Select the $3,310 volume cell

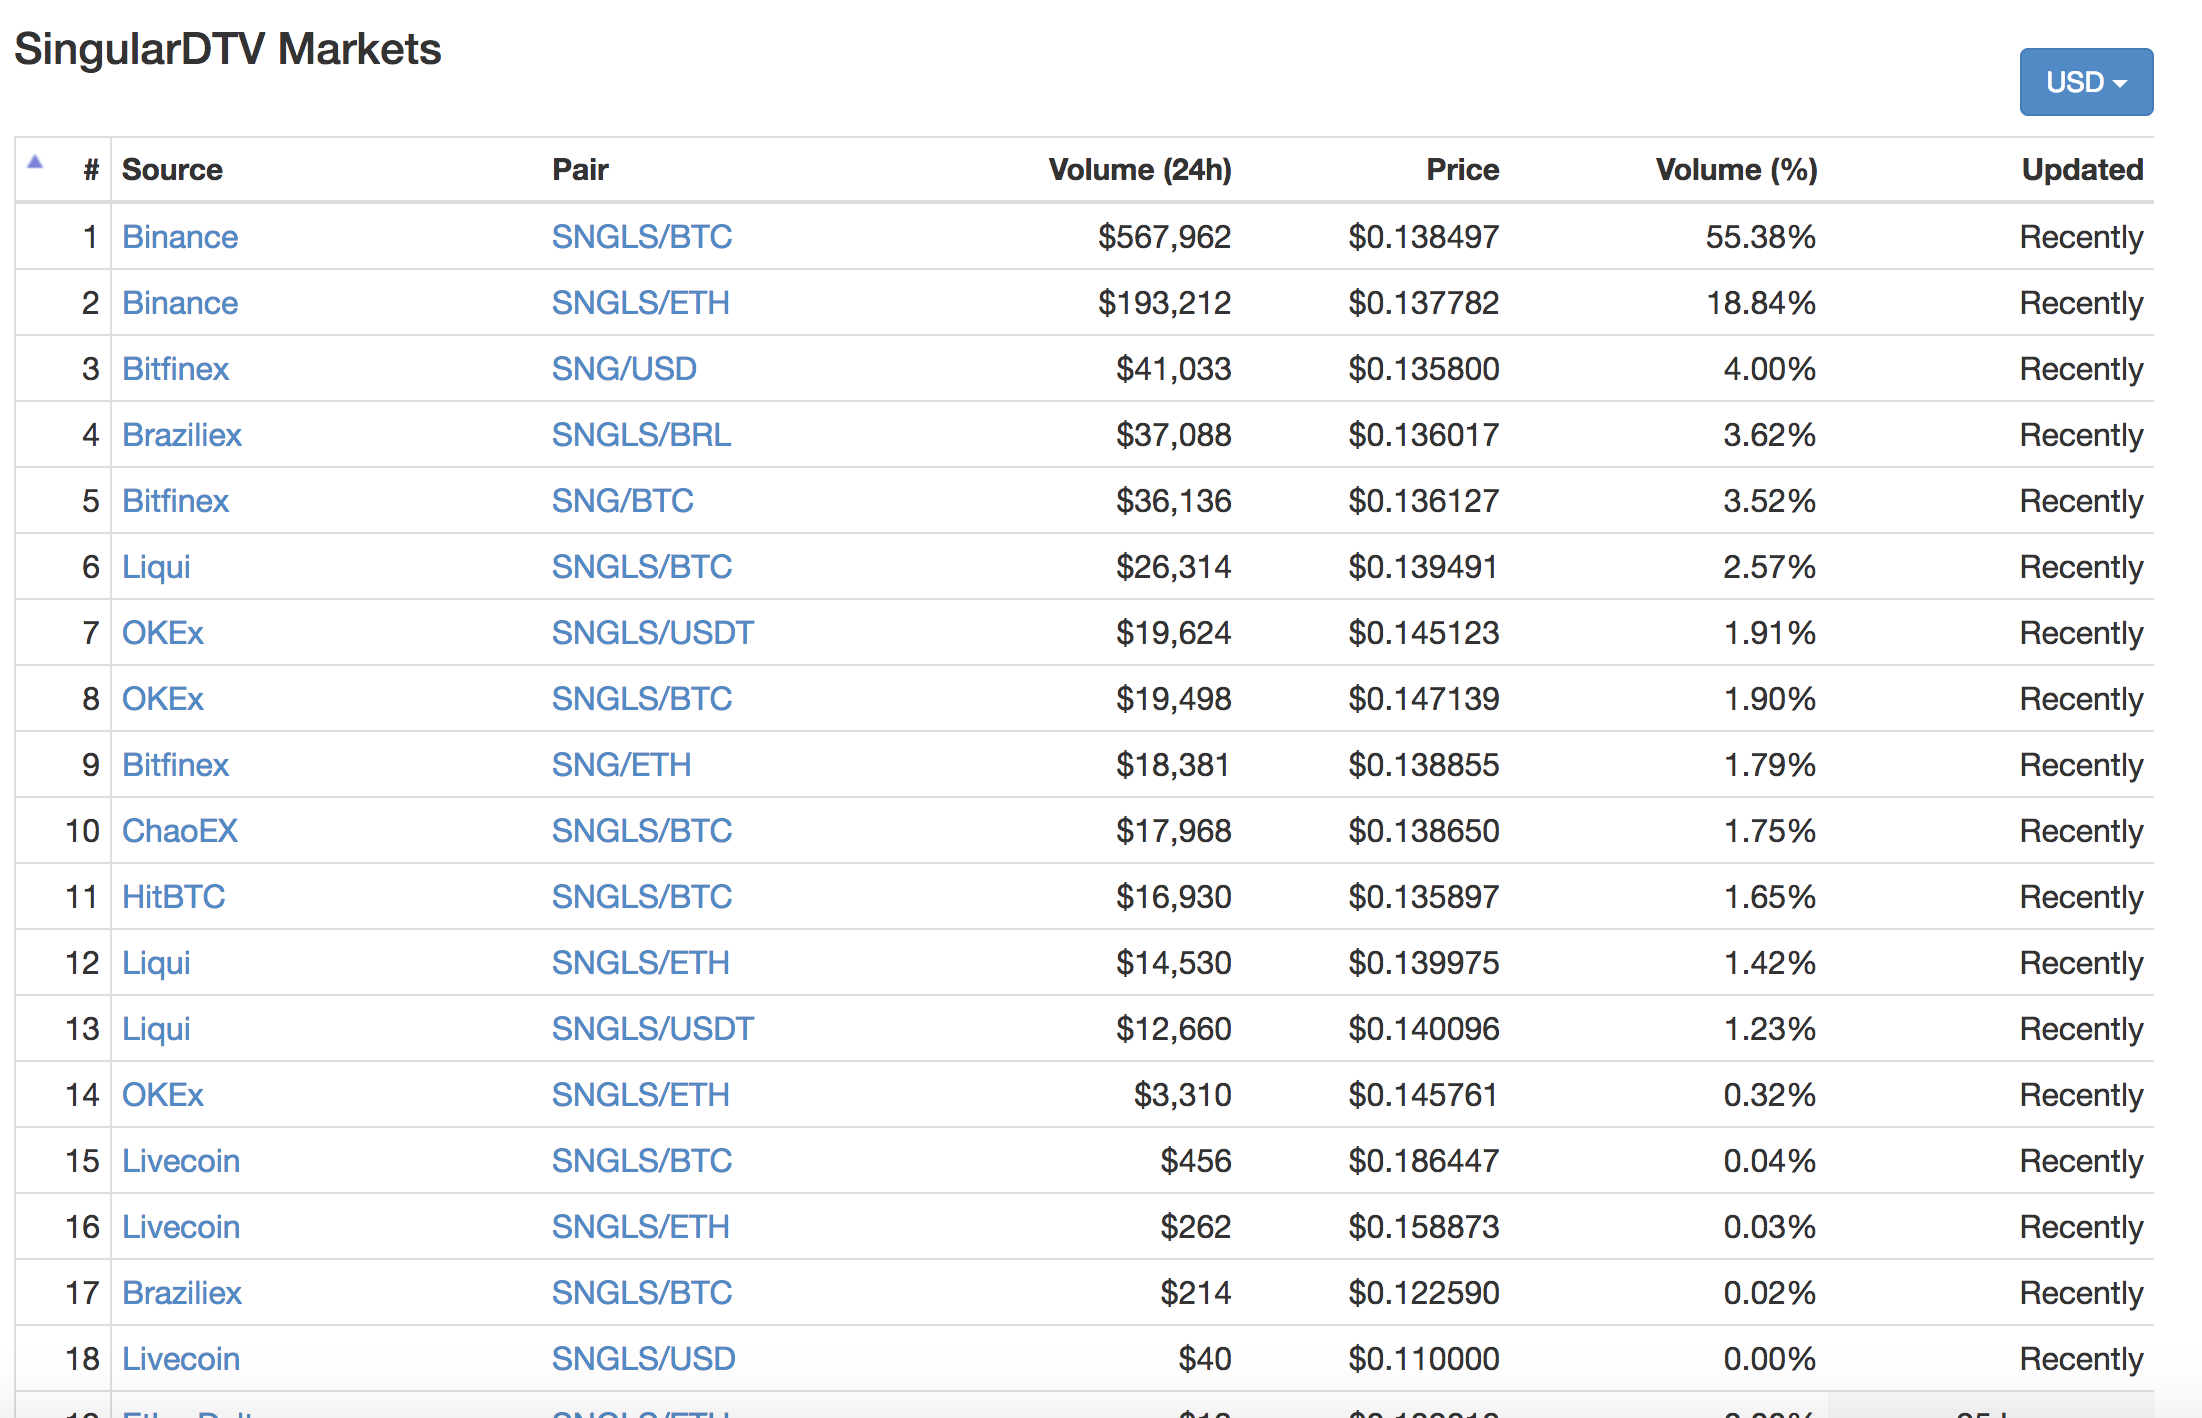[x=1182, y=1095]
